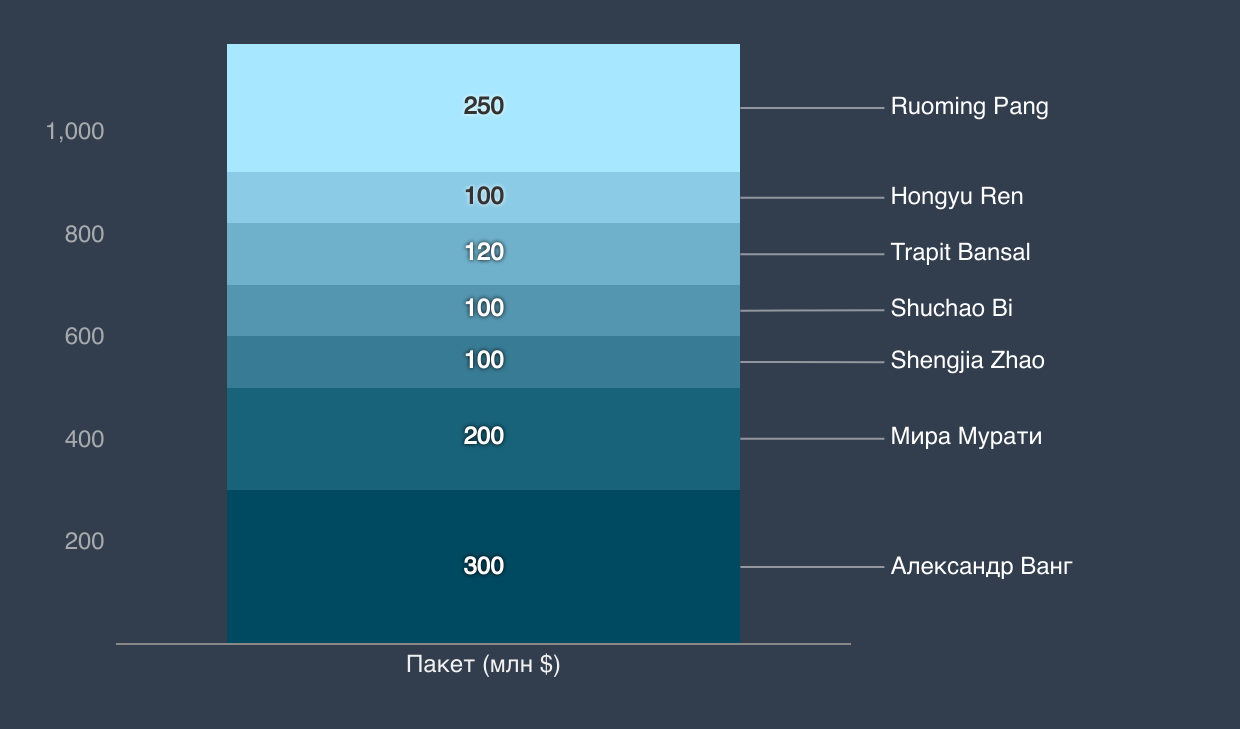Select the Ruoming Pang segment labeled 250
Image resolution: width=1240 pixels, height=729 pixels.
(x=483, y=108)
